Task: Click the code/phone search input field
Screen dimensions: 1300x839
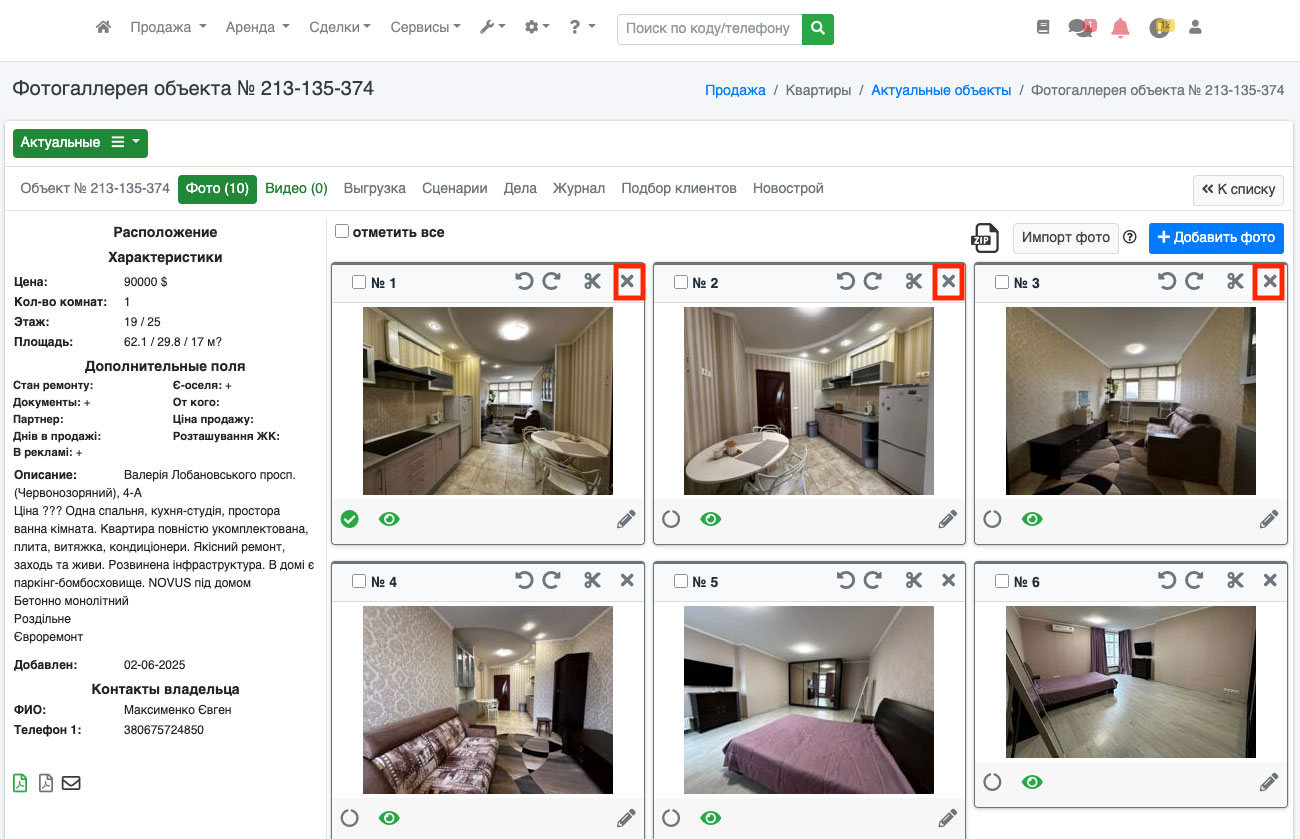Action: [x=709, y=29]
